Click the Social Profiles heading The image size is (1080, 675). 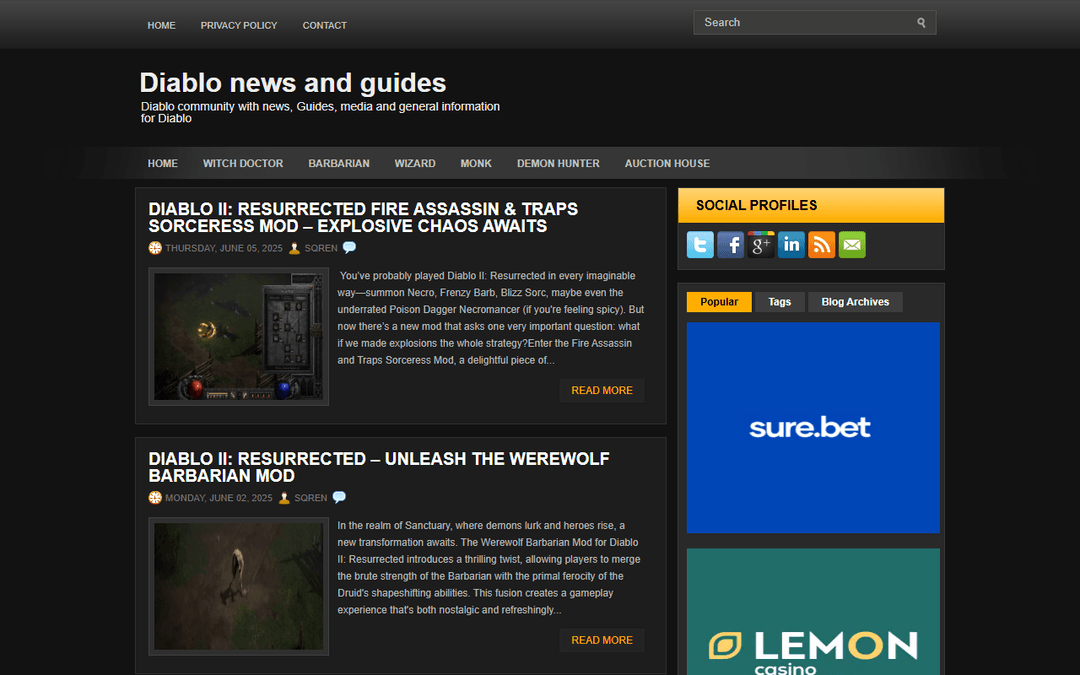(x=756, y=205)
